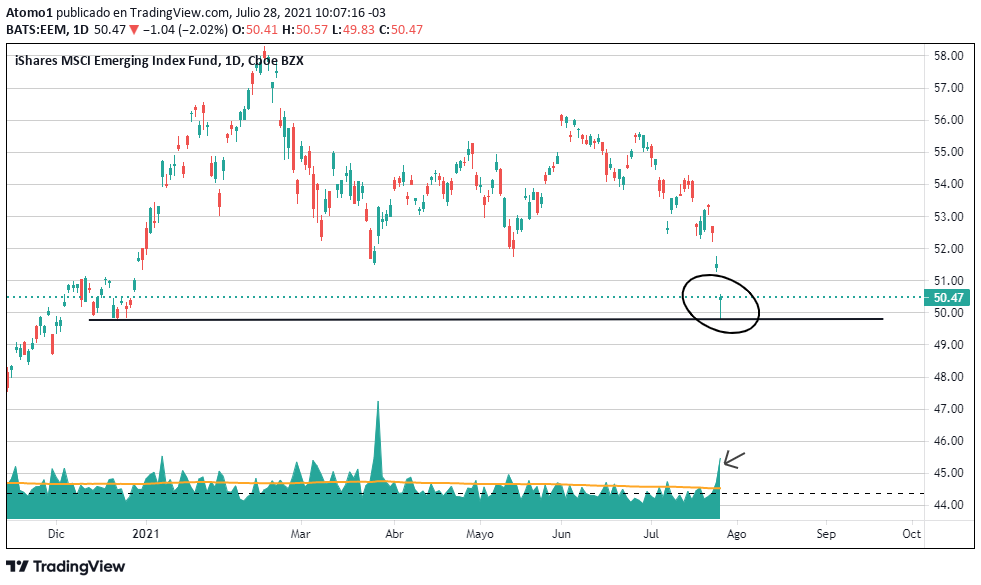981x585 pixels.
Task: Click the 58.00 price axis label
Action: (x=948, y=56)
